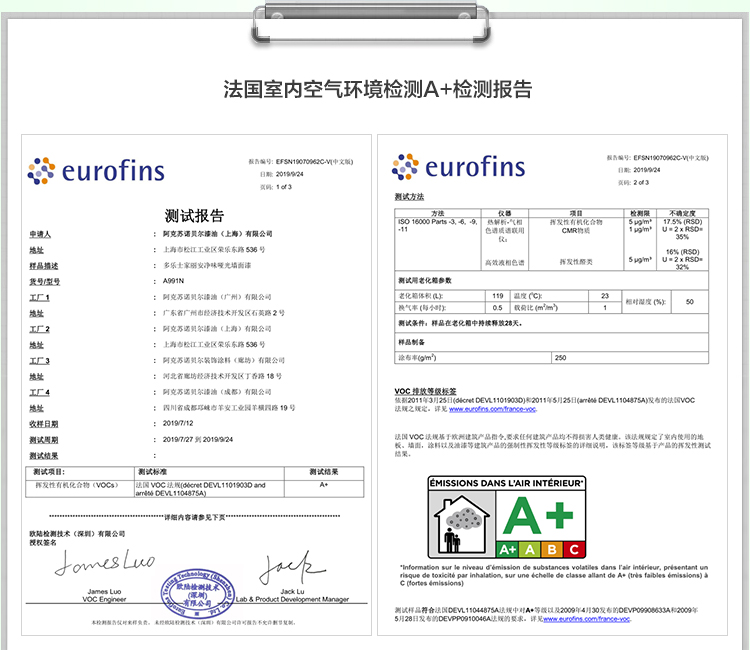This screenshot has width=750, height=650.
Task: Click the eurofins logo on page 1
Action: point(96,170)
